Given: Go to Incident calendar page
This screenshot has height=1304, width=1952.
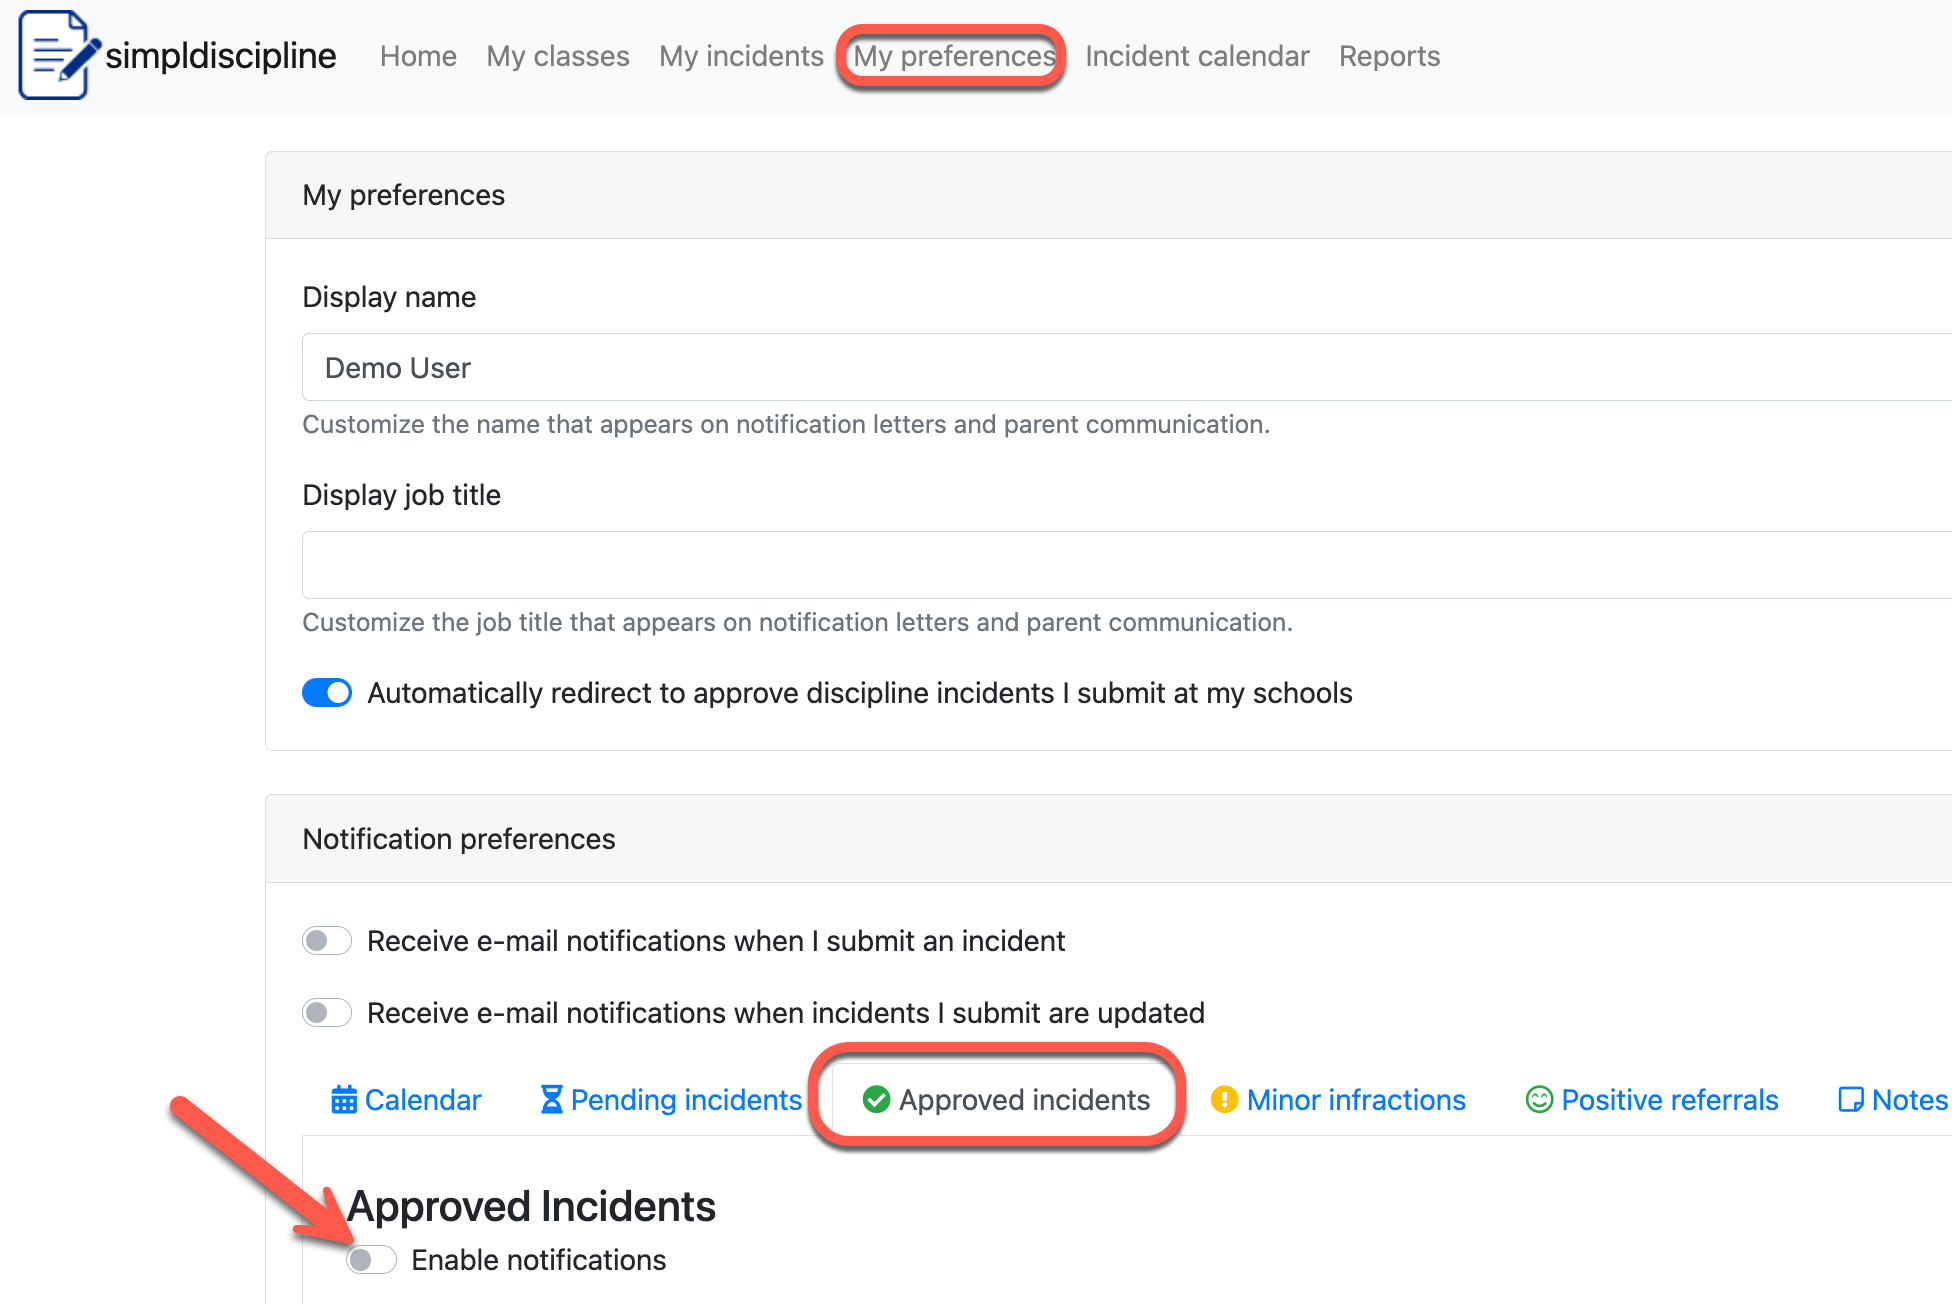Looking at the screenshot, I should [1196, 57].
